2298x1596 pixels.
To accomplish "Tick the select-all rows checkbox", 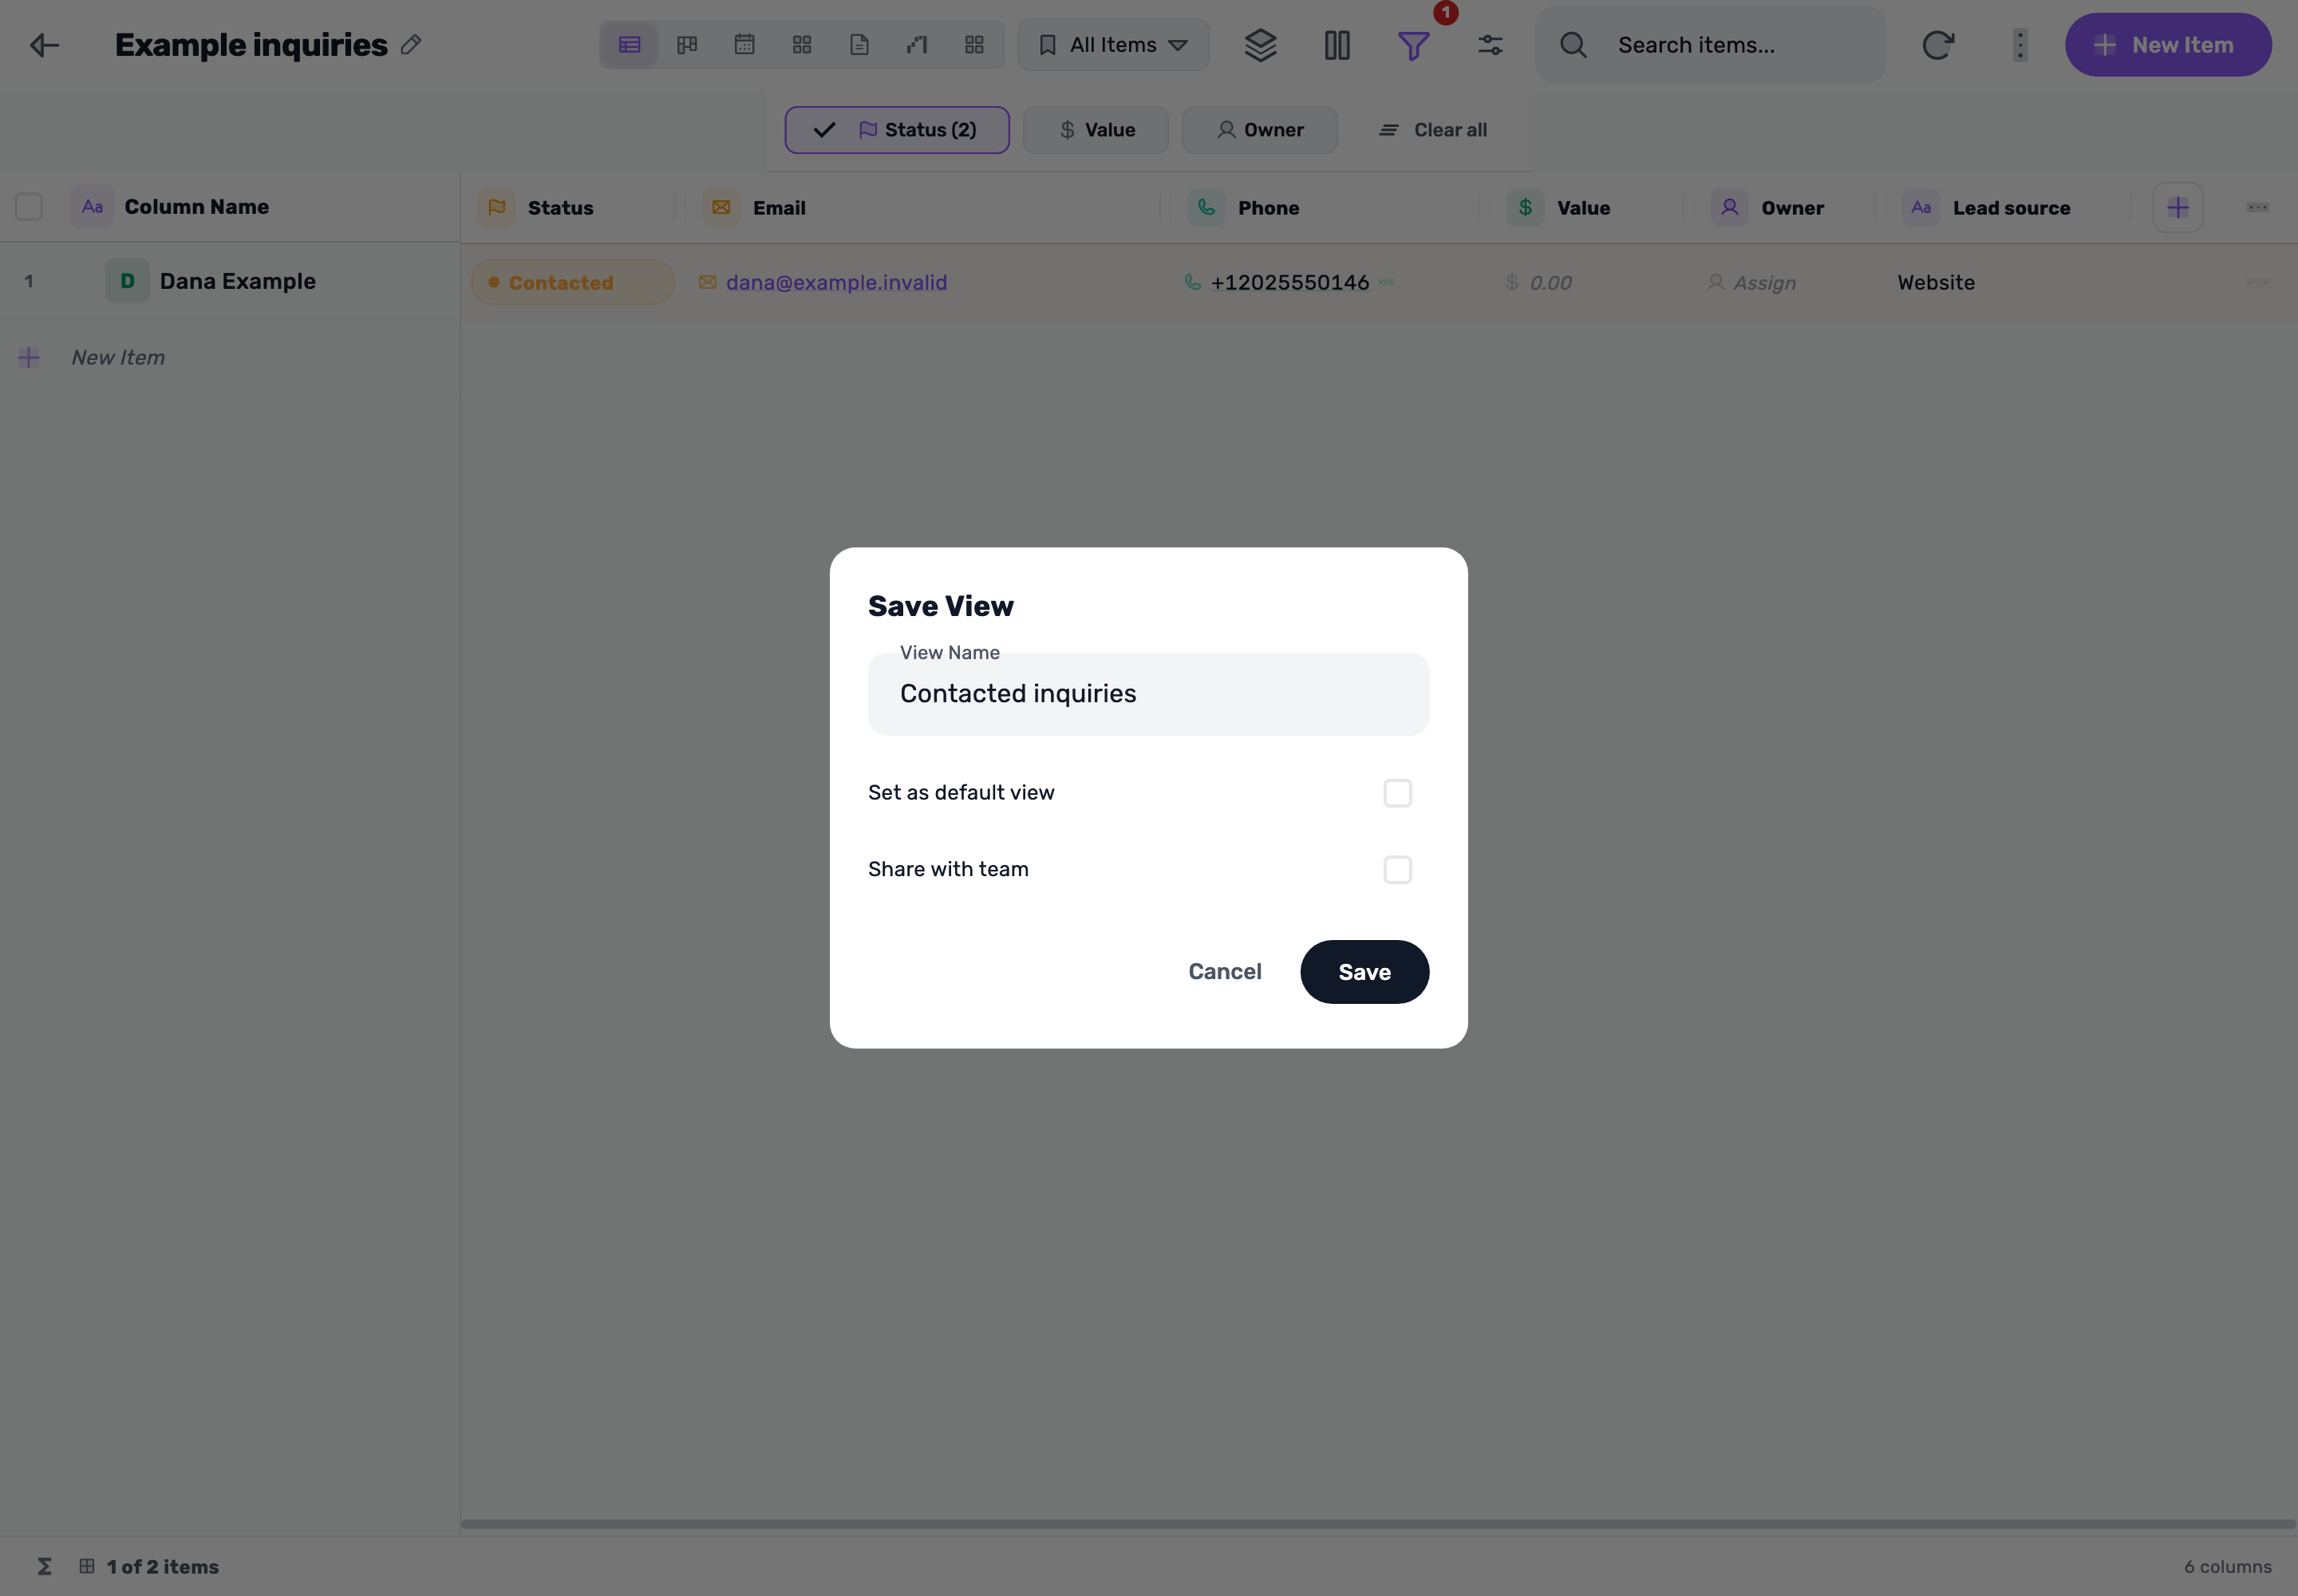I will click(29, 207).
